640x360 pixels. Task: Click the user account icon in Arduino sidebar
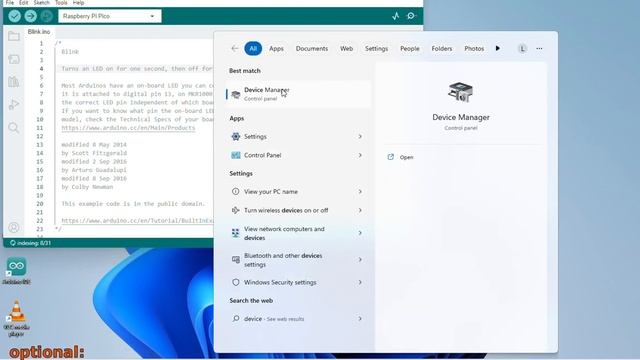point(14,227)
